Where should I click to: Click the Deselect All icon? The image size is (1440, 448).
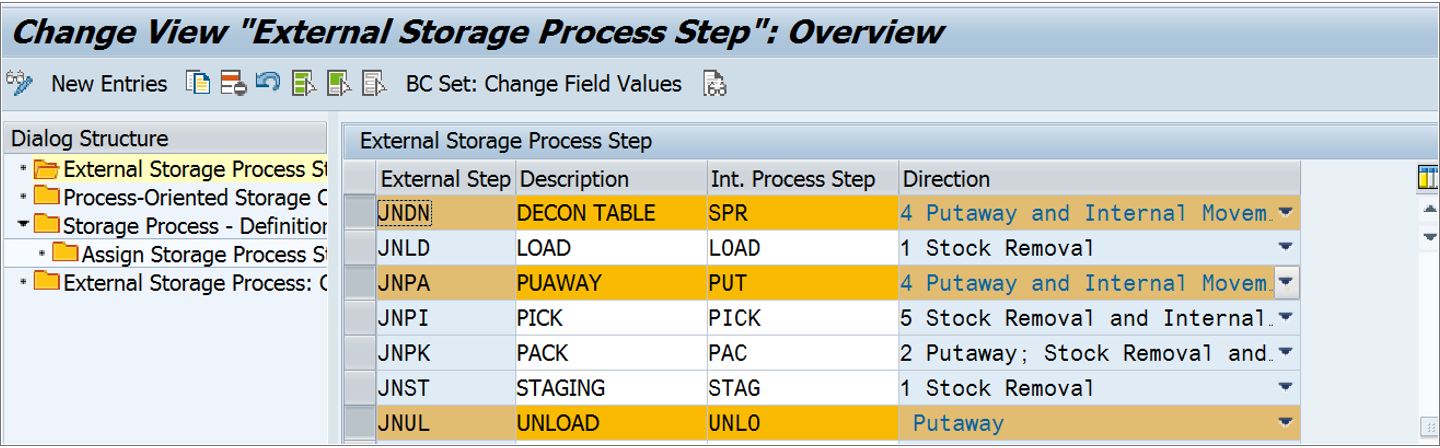point(374,83)
